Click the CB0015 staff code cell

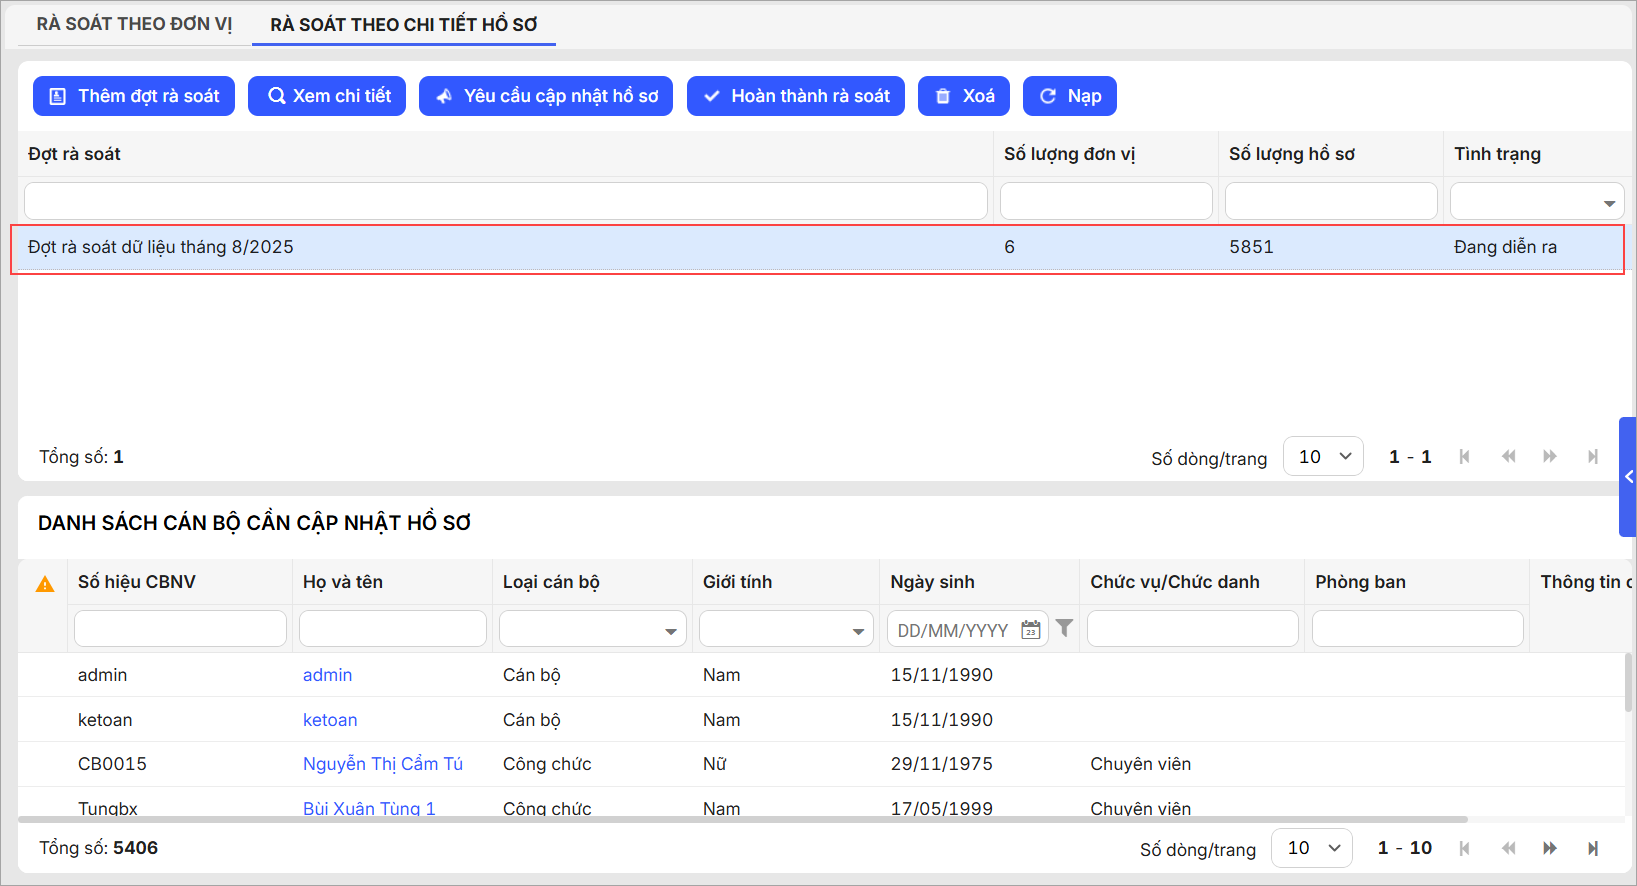tap(112, 764)
